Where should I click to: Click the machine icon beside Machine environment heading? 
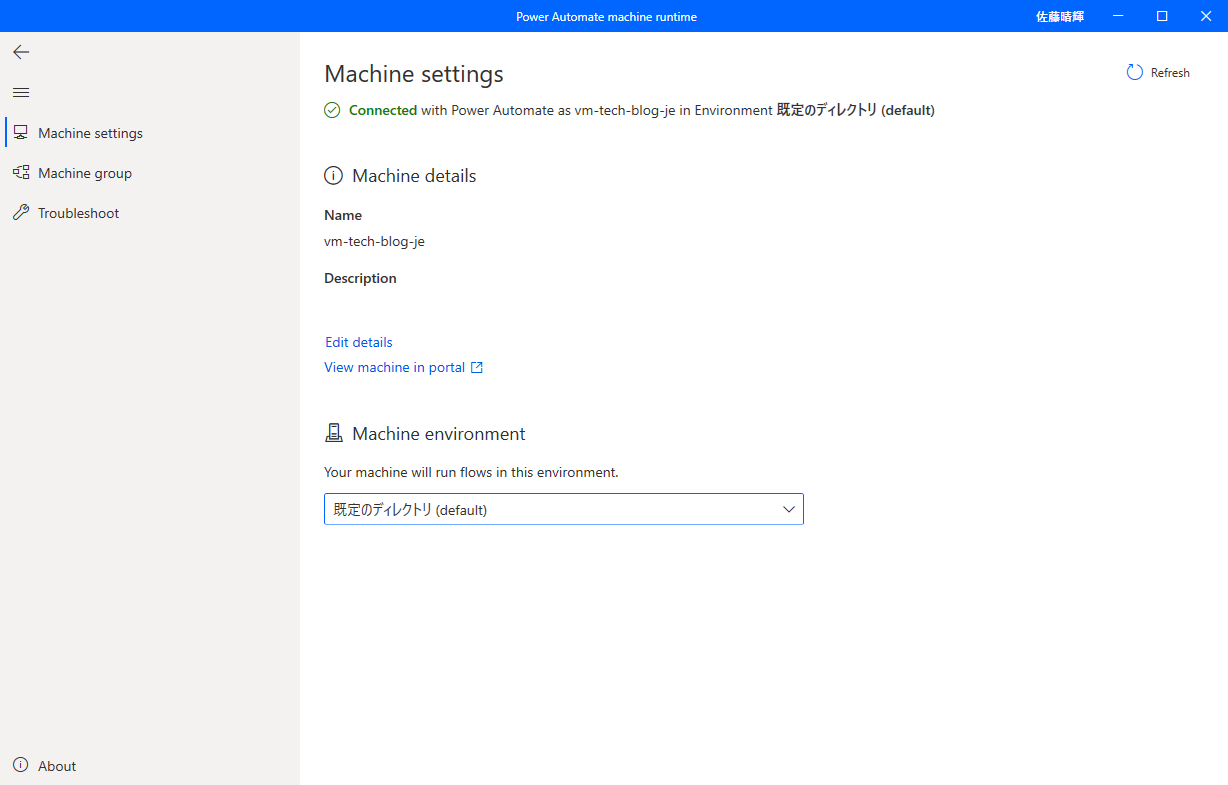(x=334, y=432)
